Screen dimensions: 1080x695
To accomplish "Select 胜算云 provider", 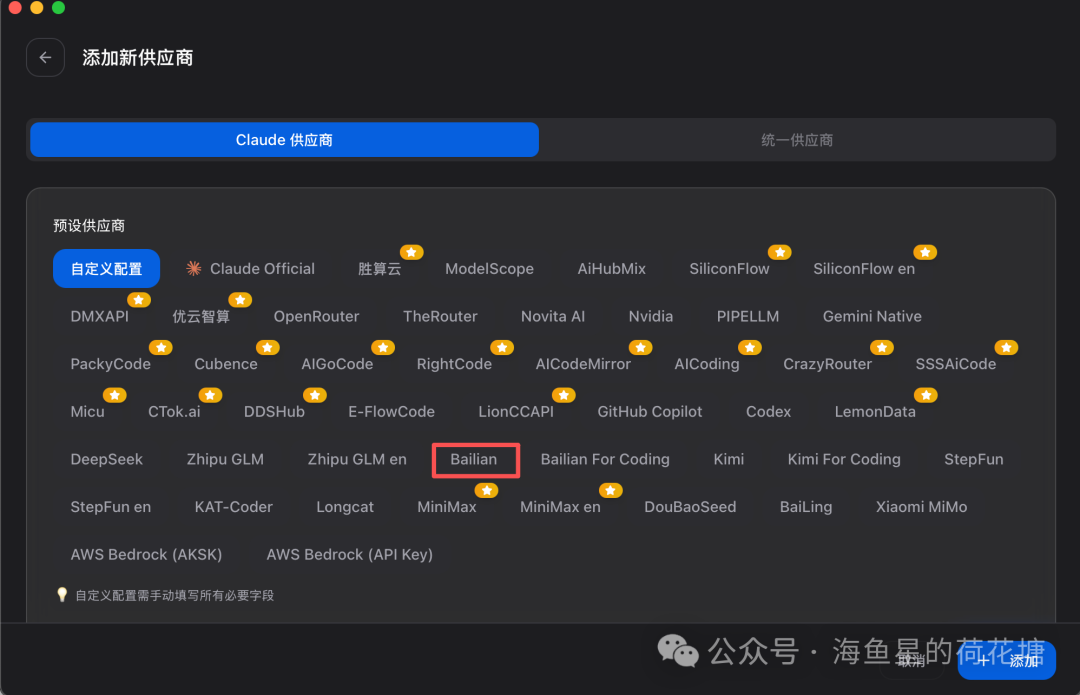I will pyautogui.click(x=380, y=269).
